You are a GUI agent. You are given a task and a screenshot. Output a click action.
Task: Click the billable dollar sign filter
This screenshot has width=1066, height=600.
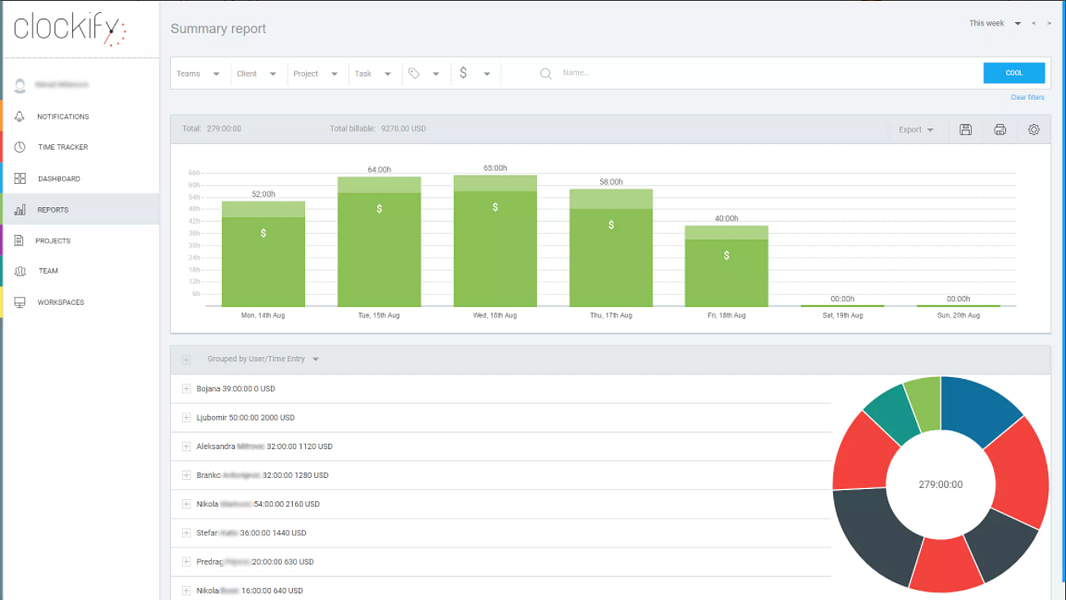[x=463, y=73]
